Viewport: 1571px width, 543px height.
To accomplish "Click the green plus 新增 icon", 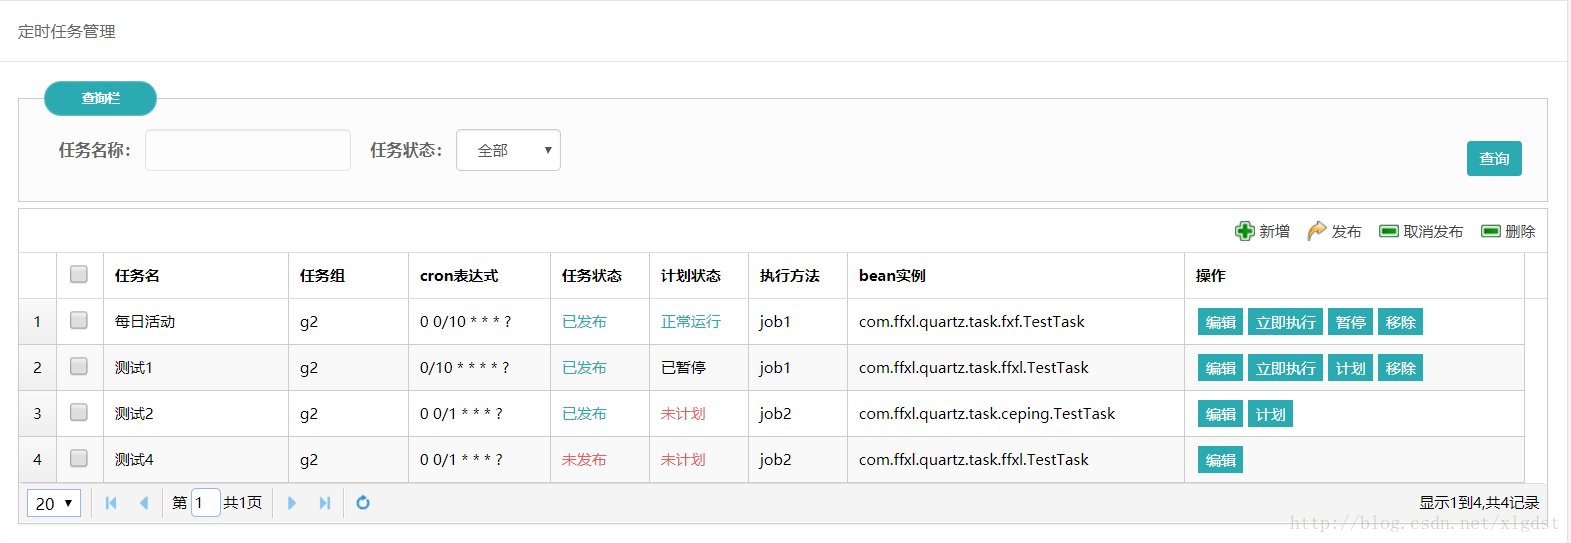I will click(x=1244, y=231).
